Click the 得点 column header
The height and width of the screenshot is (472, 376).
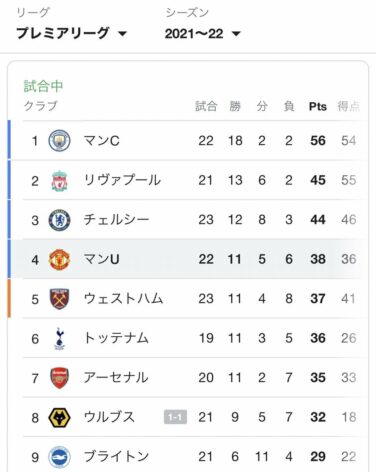(x=348, y=106)
